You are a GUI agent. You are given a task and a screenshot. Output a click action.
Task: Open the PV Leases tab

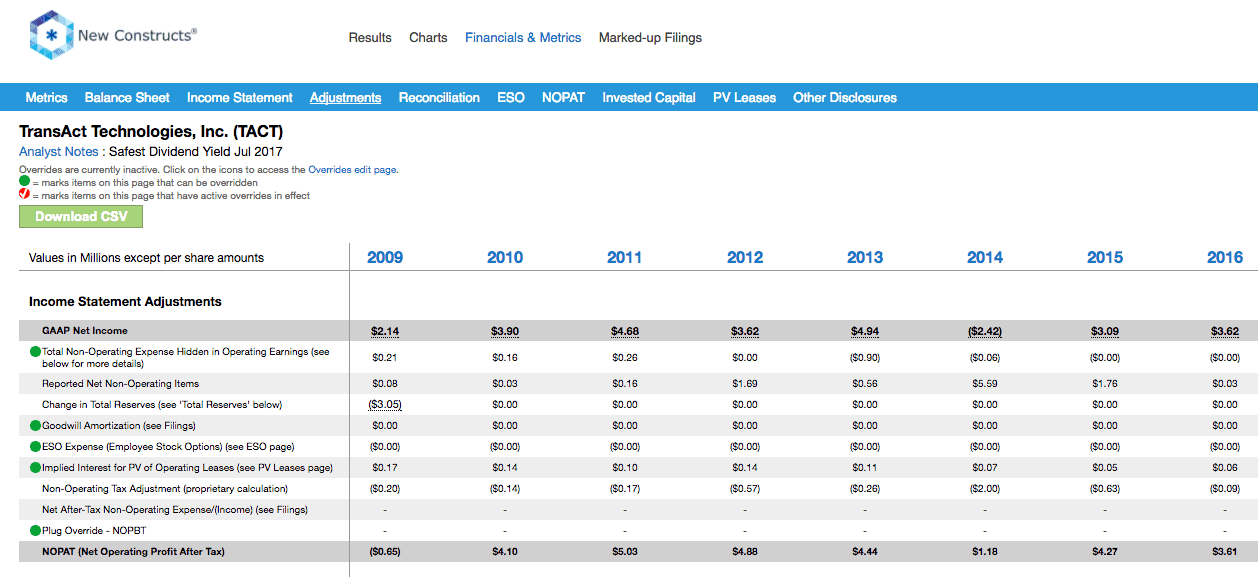[744, 98]
